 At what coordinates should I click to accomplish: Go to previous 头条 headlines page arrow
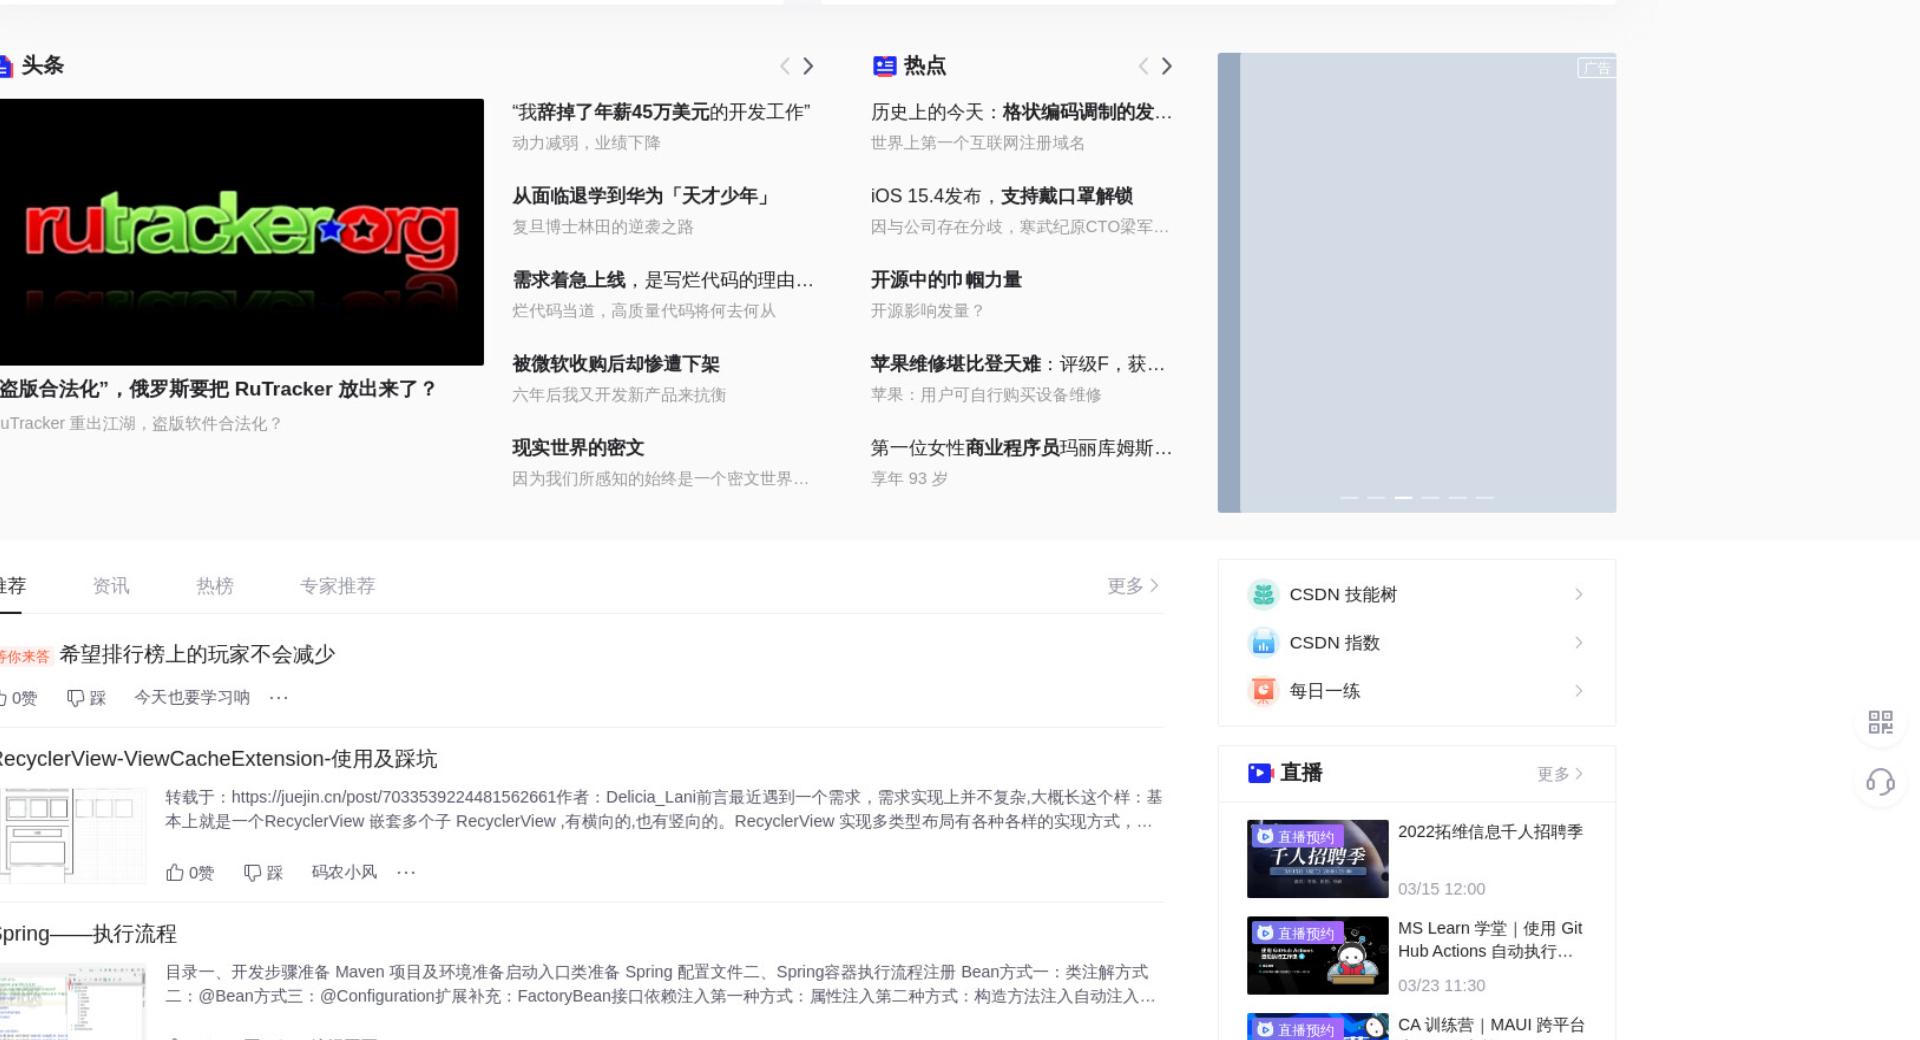[785, 66]
